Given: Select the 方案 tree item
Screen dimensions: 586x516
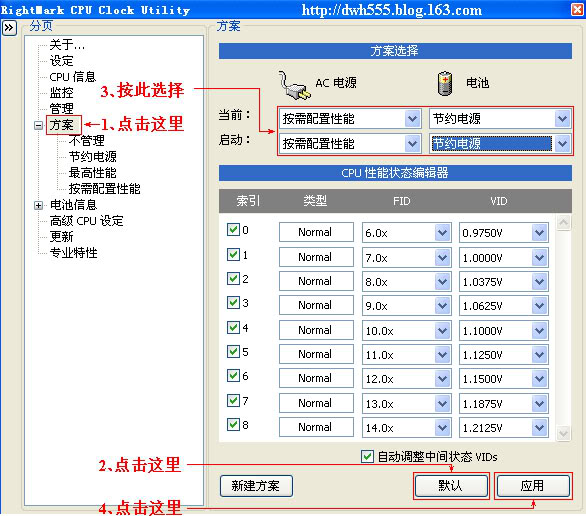Looking at the screenshot, I should [62, 125].
